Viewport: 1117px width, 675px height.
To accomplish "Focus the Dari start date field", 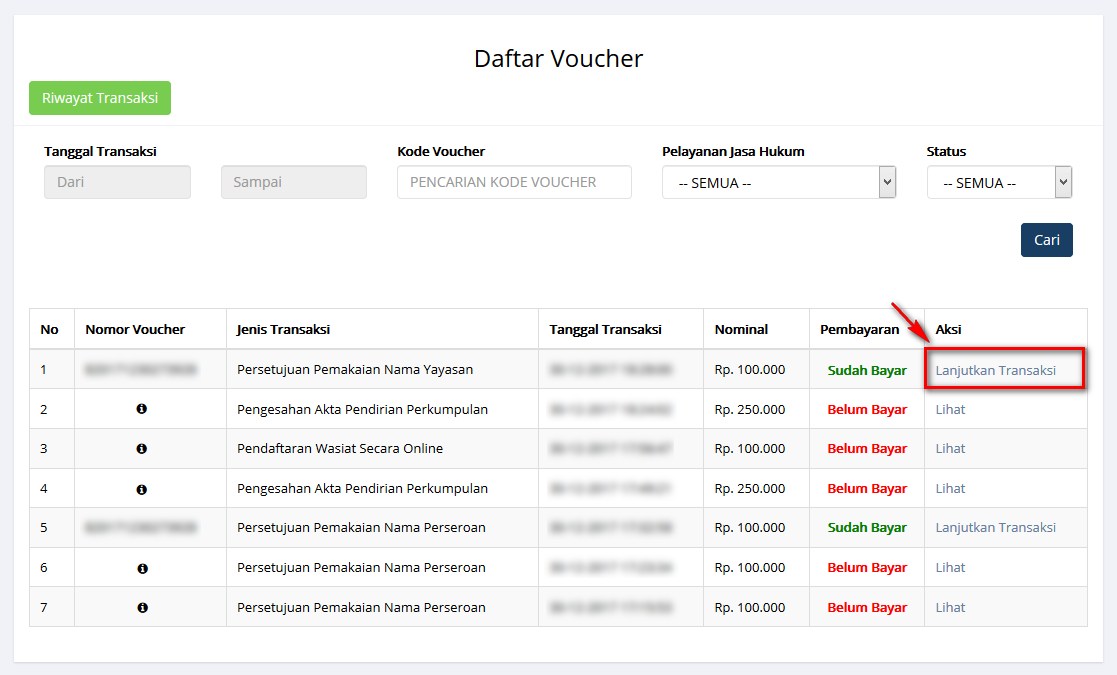I will (117, 182).
